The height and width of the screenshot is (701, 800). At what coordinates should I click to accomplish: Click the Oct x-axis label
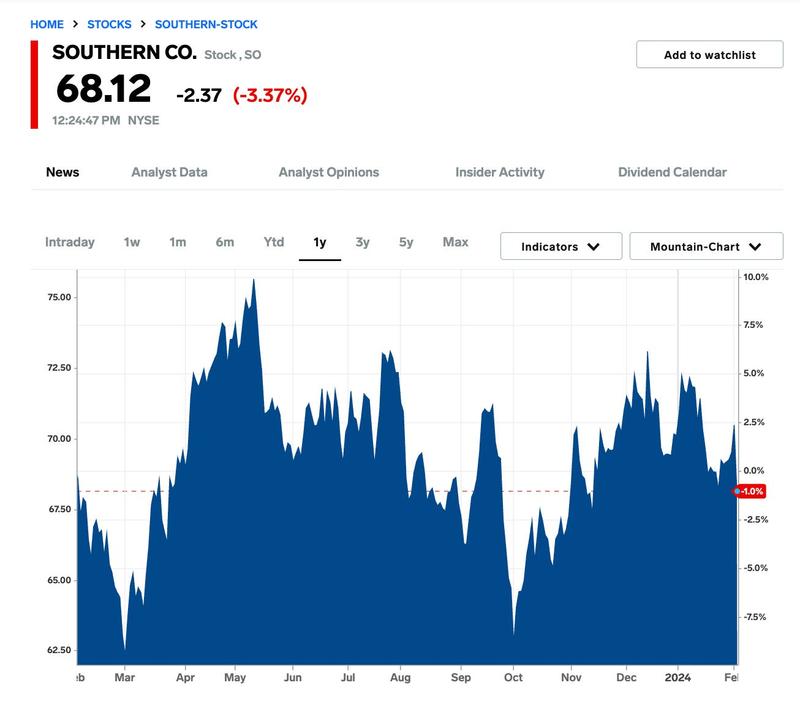click(x=513, y=678)
